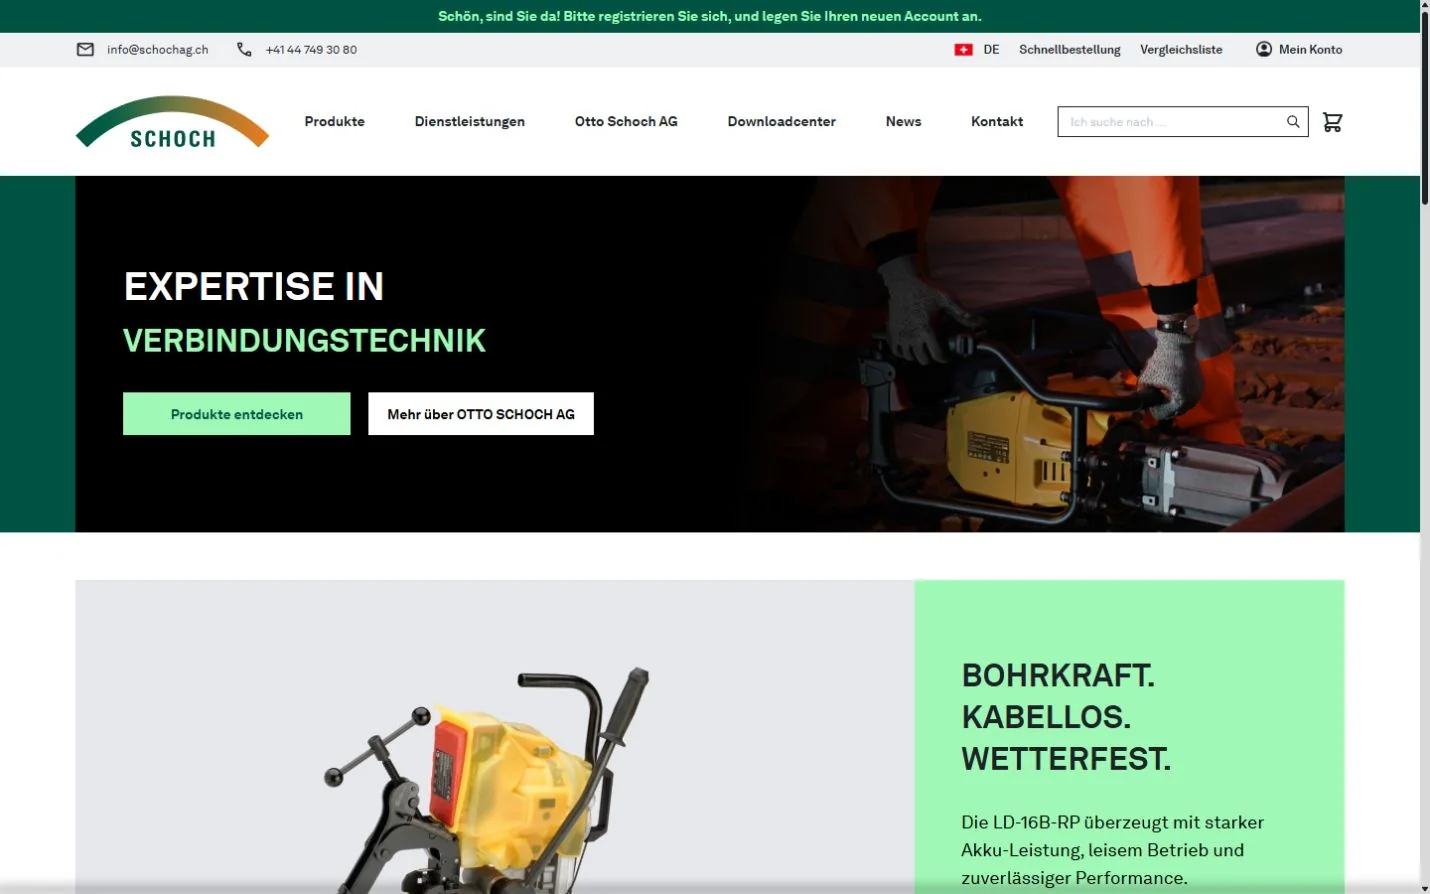Click the user account icon
This screenshot has height=894, width=1430.
(x=1264, y=49)
